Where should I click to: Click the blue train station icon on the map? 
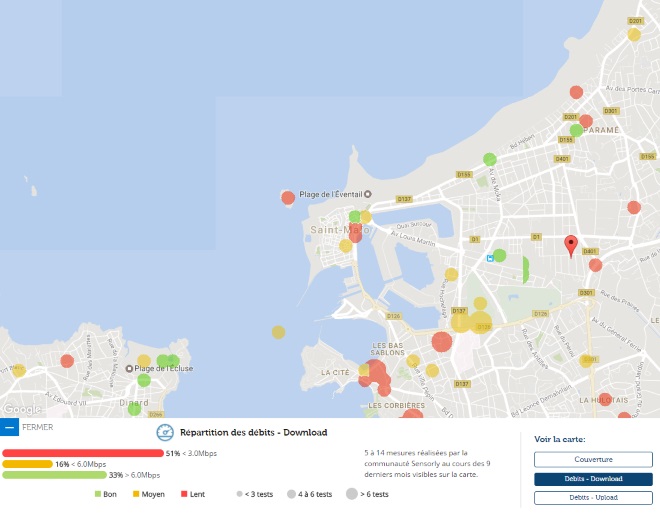[x=490, y=258]
